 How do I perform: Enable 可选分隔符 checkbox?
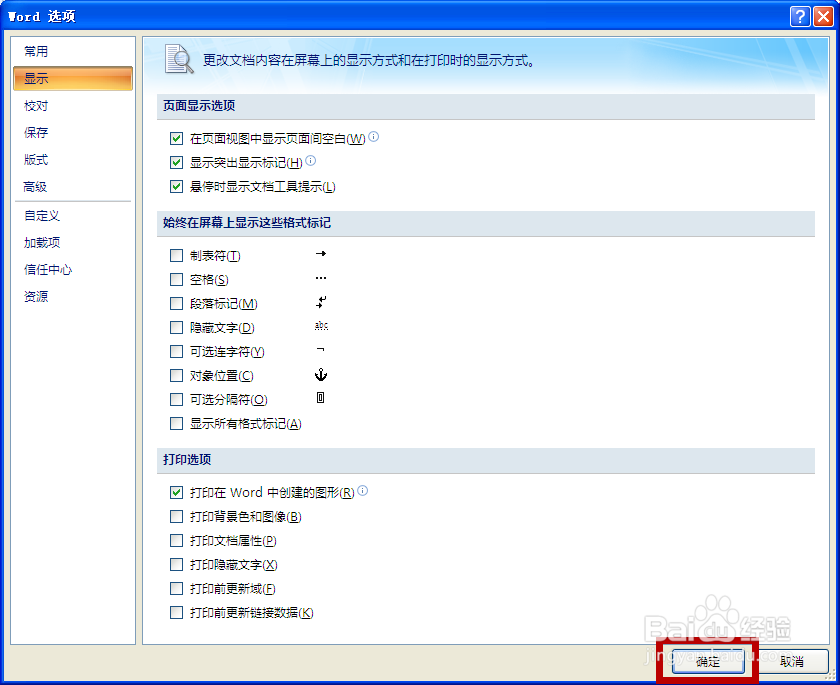(176, 400)
